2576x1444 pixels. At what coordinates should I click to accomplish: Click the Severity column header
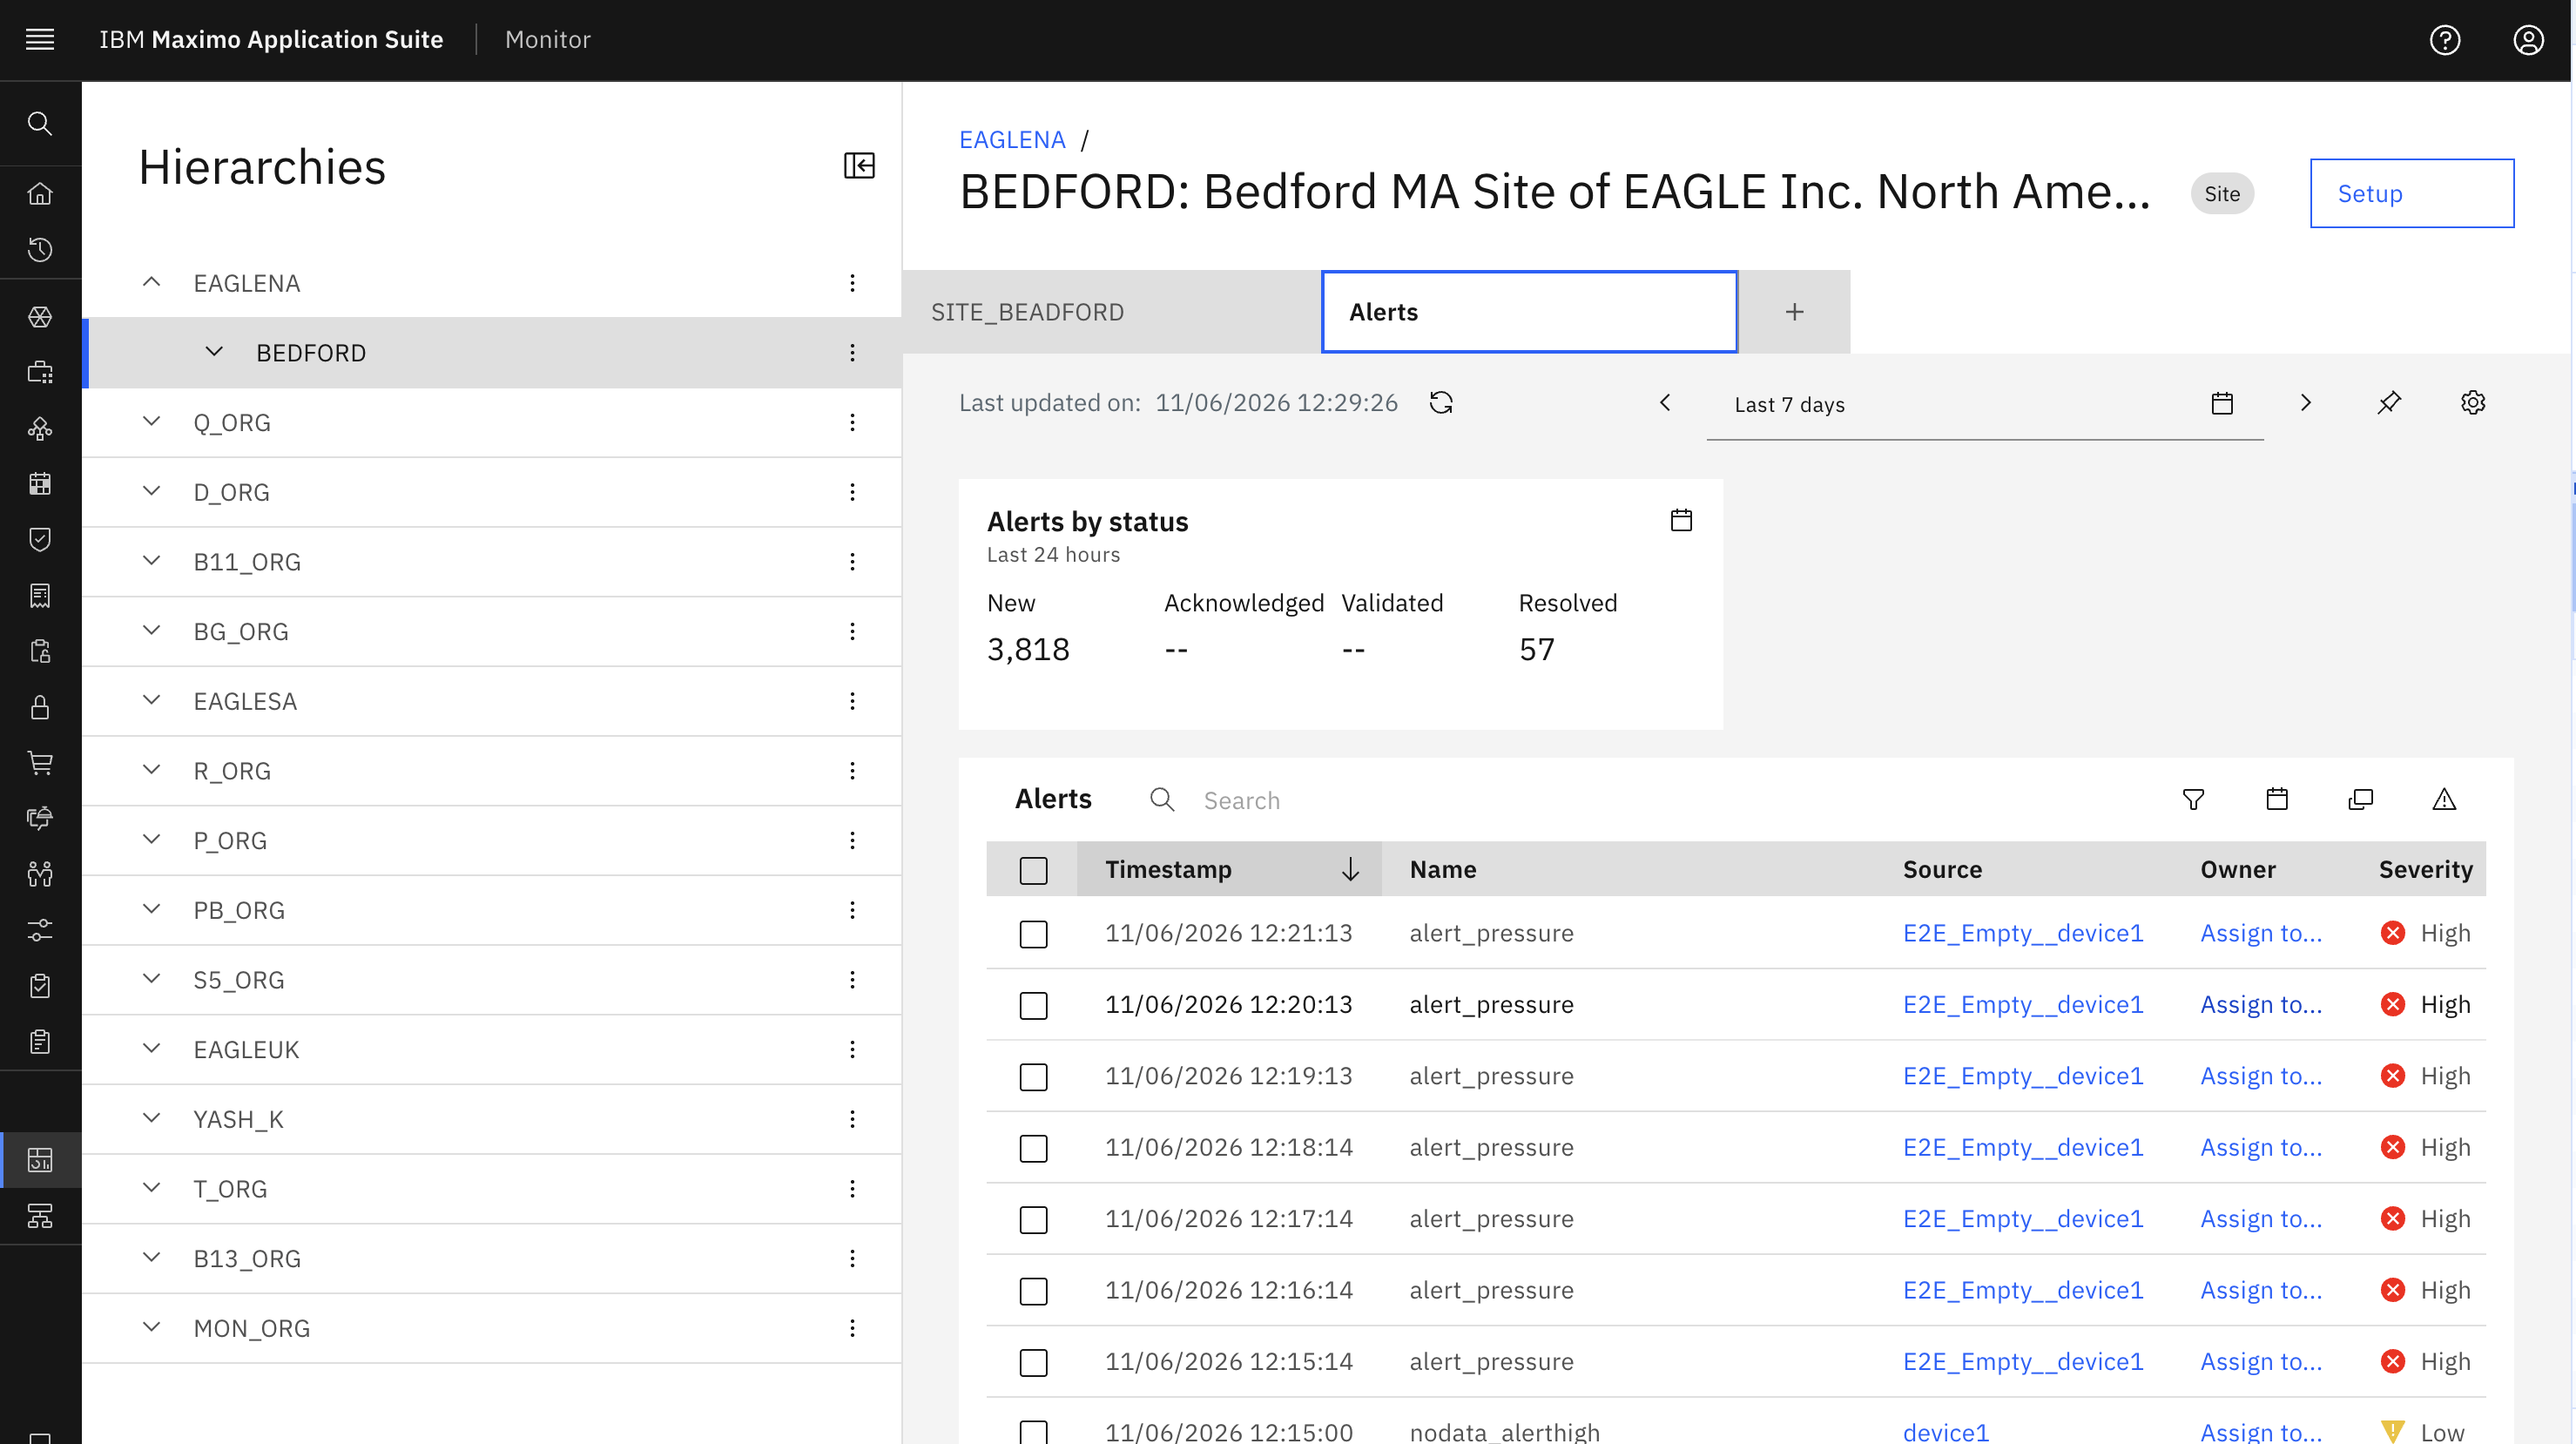tap(2425, 869)
